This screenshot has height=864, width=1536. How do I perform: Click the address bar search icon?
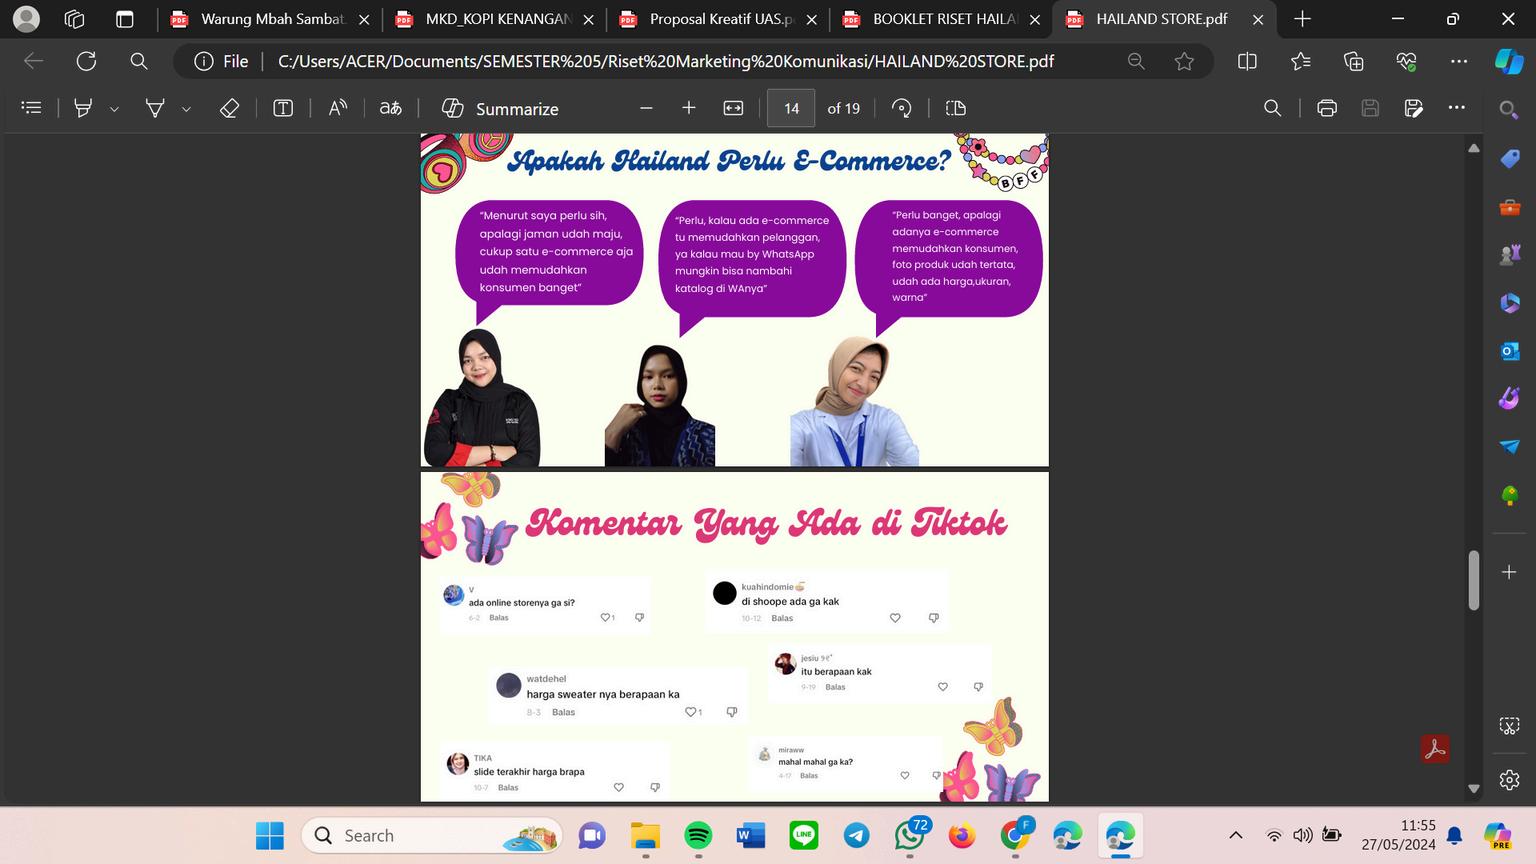point(139,61)
